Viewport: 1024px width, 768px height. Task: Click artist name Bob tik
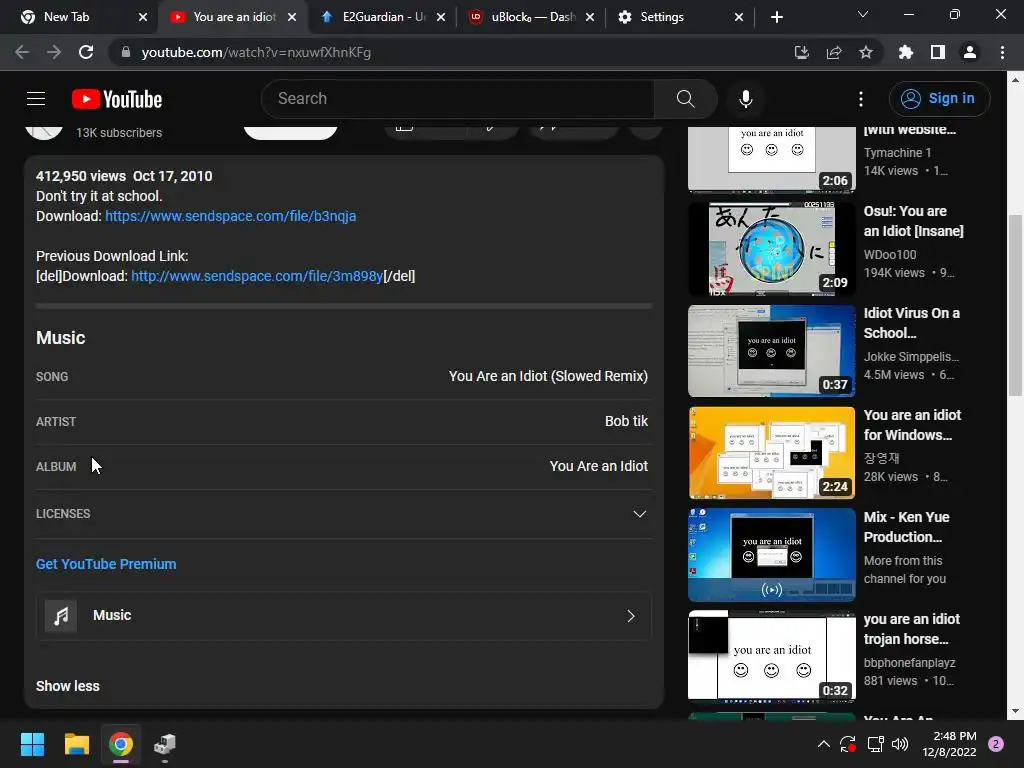point(626,421)
